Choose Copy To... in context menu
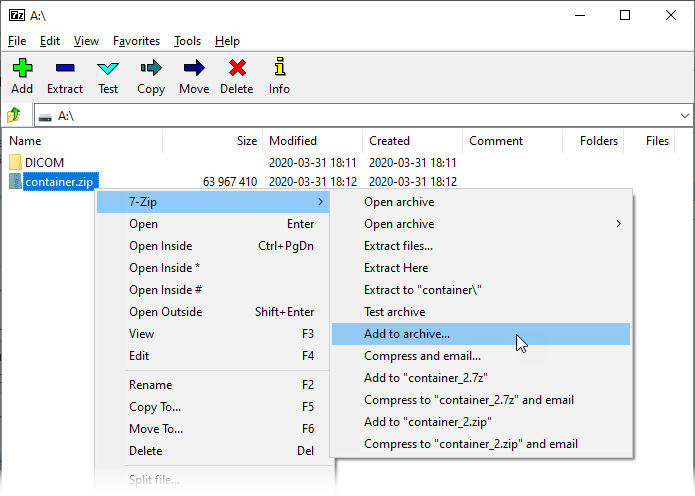Image resolution: width=695 pixels, height=496 pixels. tap(213, 407)
